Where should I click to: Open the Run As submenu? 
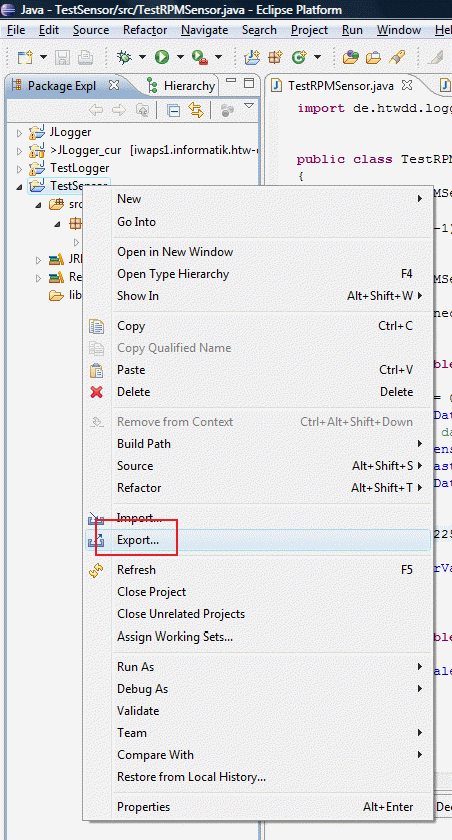coord(259,667)
